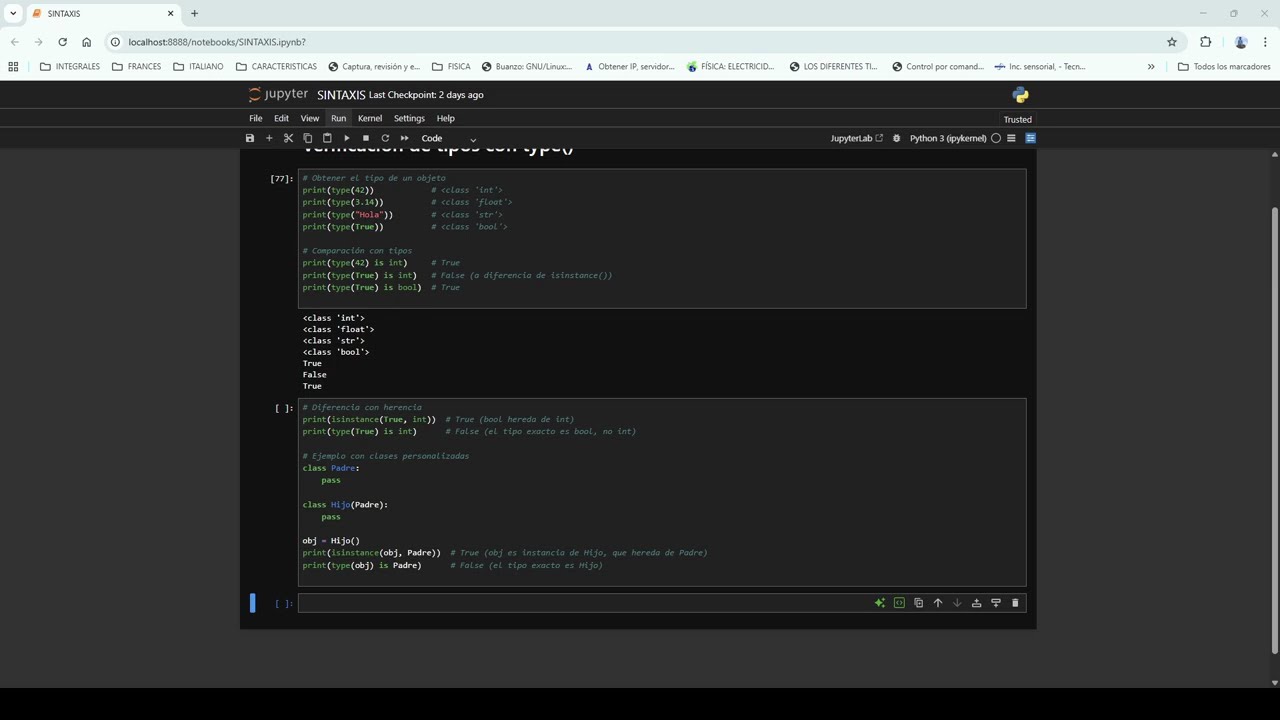Open the CARACTERISTICAS bookmark folder
This screenshot has width=1280, height=720.
tap(276, 67)
